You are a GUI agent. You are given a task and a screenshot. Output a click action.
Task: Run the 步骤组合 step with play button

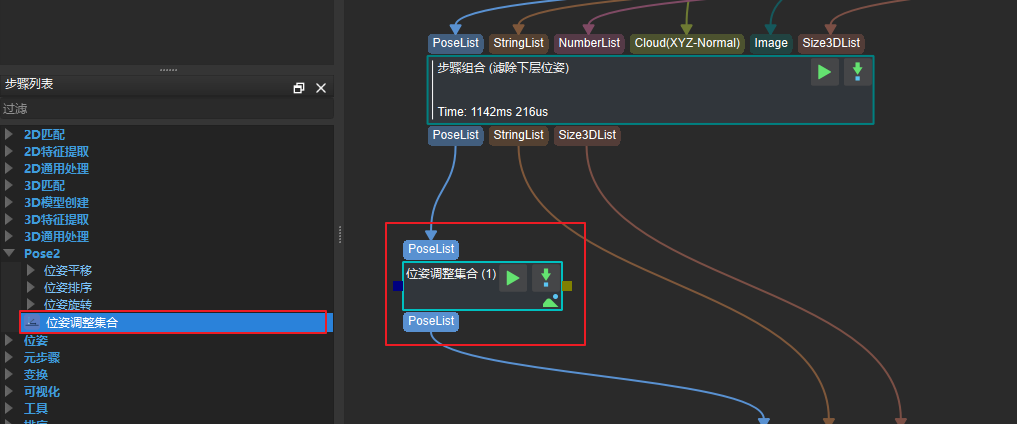(x=824, y=72)
